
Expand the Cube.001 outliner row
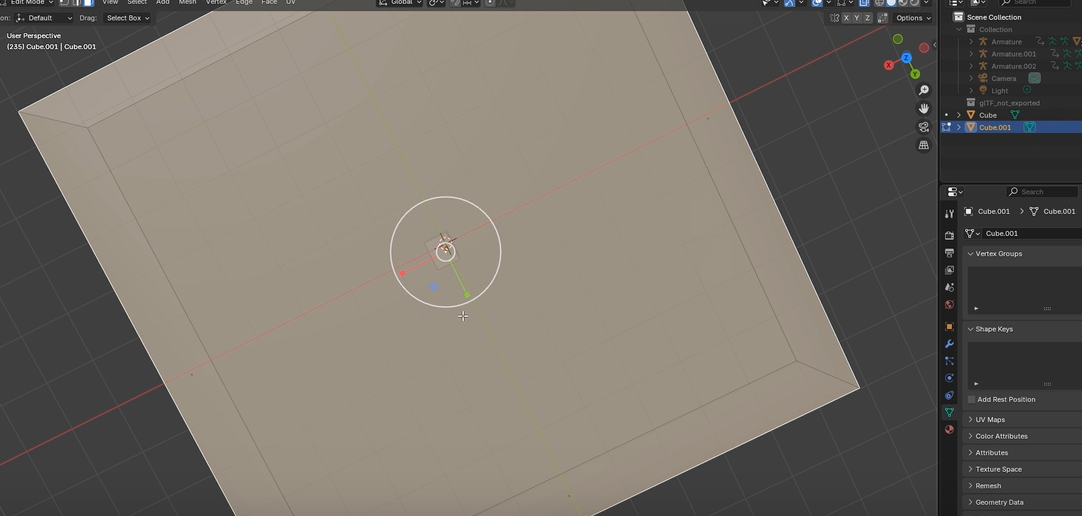point(958,128)
